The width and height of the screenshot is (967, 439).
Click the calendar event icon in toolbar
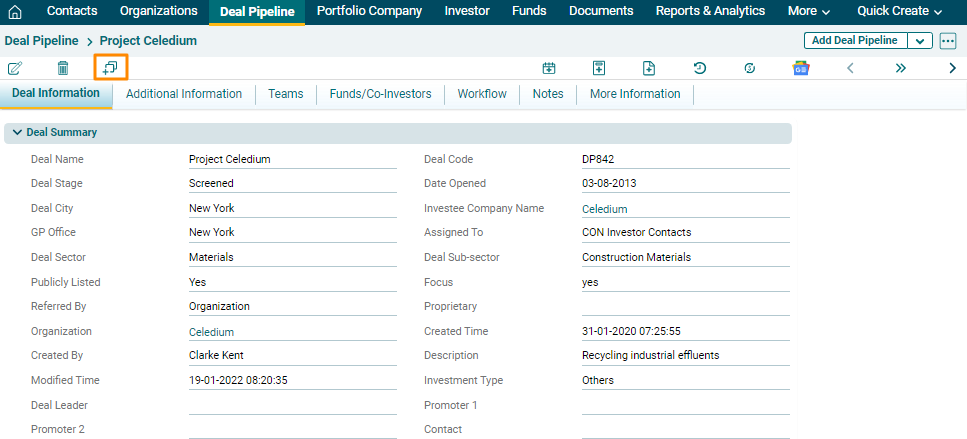pyautogui.click(x=549, y=68)
